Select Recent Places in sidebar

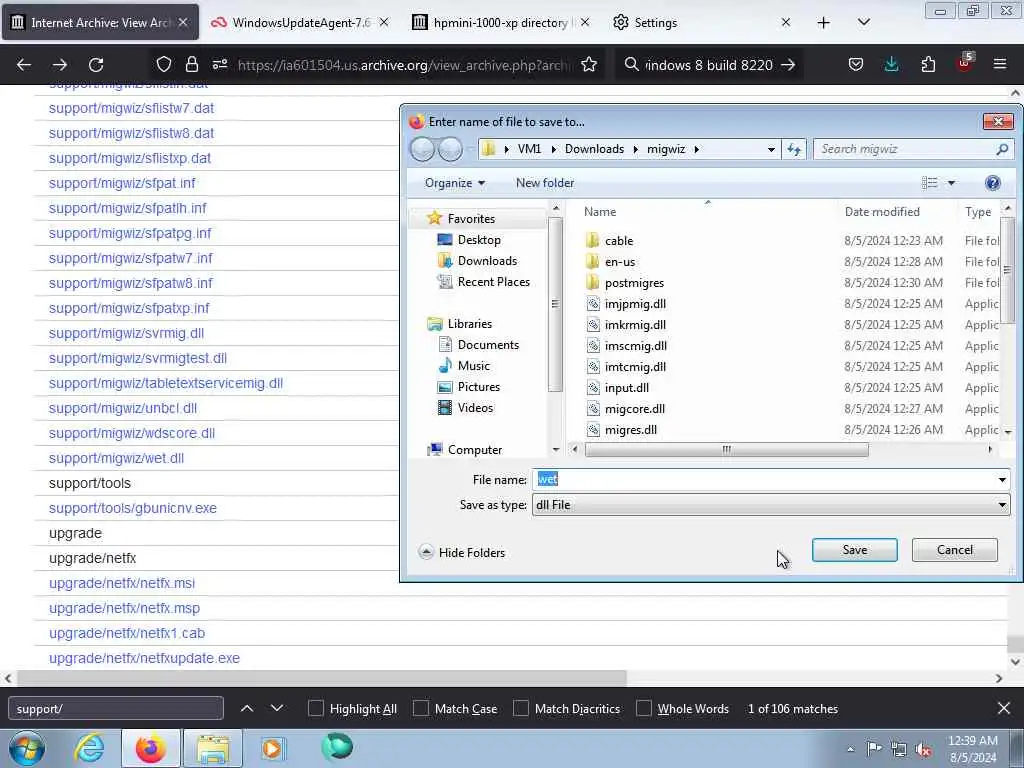[493, 281]
